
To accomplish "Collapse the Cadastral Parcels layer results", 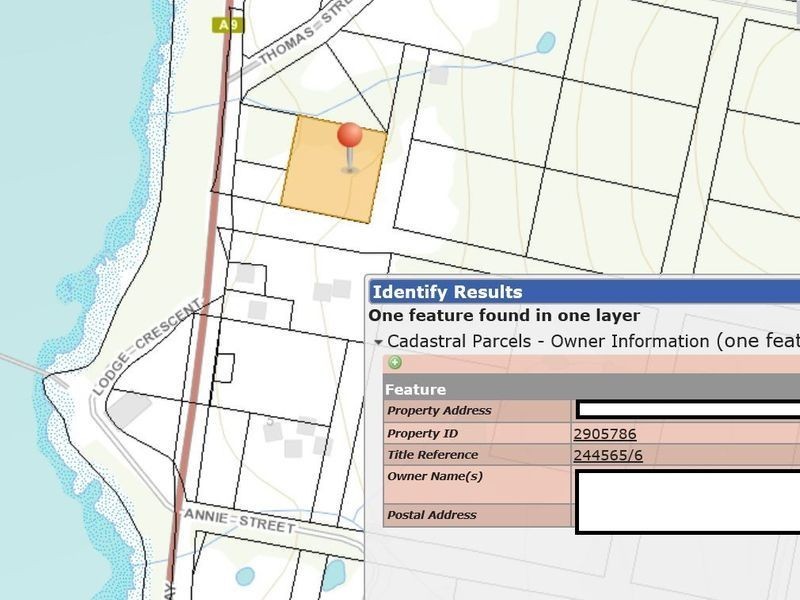I will click(378, 342).
